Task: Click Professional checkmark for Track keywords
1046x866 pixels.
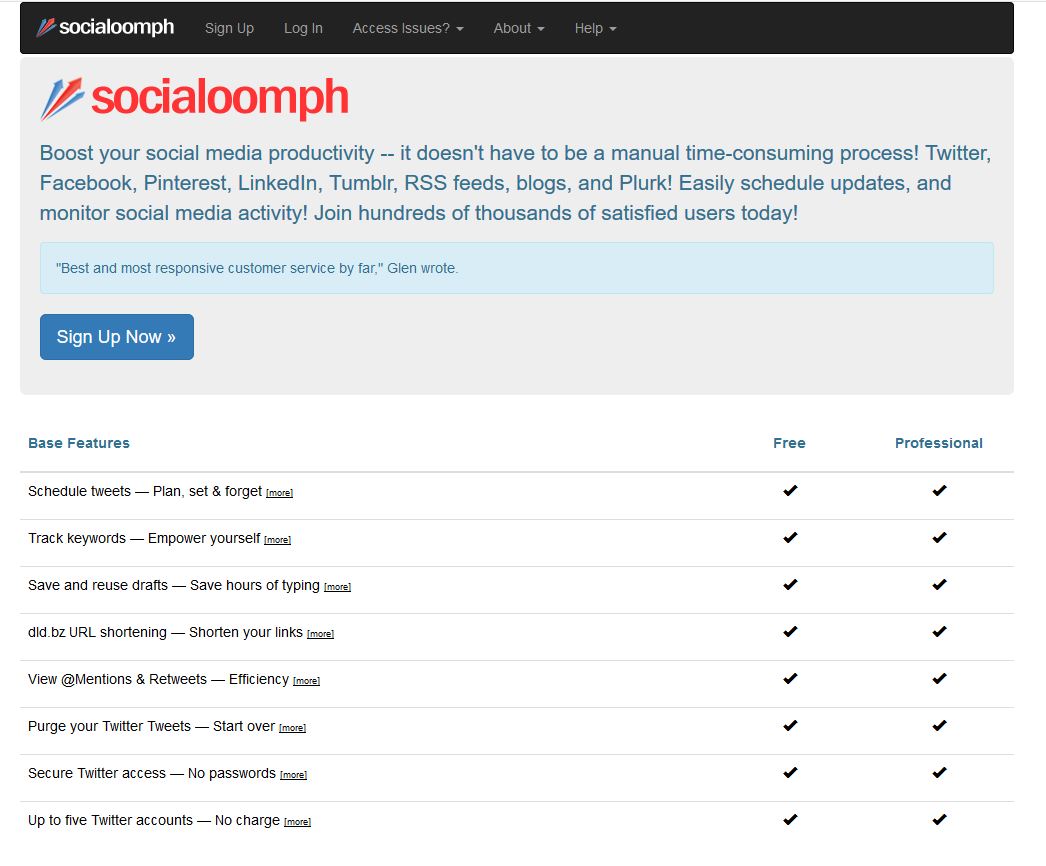Action: 939,537
